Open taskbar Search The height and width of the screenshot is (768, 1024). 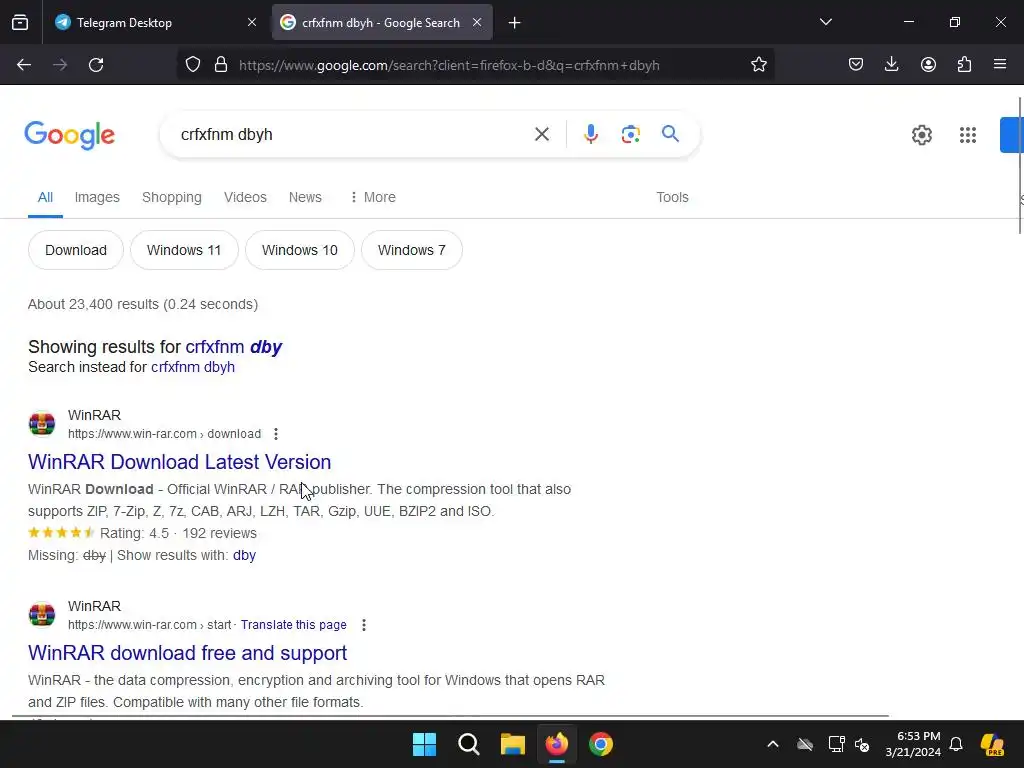click(468, 744)
